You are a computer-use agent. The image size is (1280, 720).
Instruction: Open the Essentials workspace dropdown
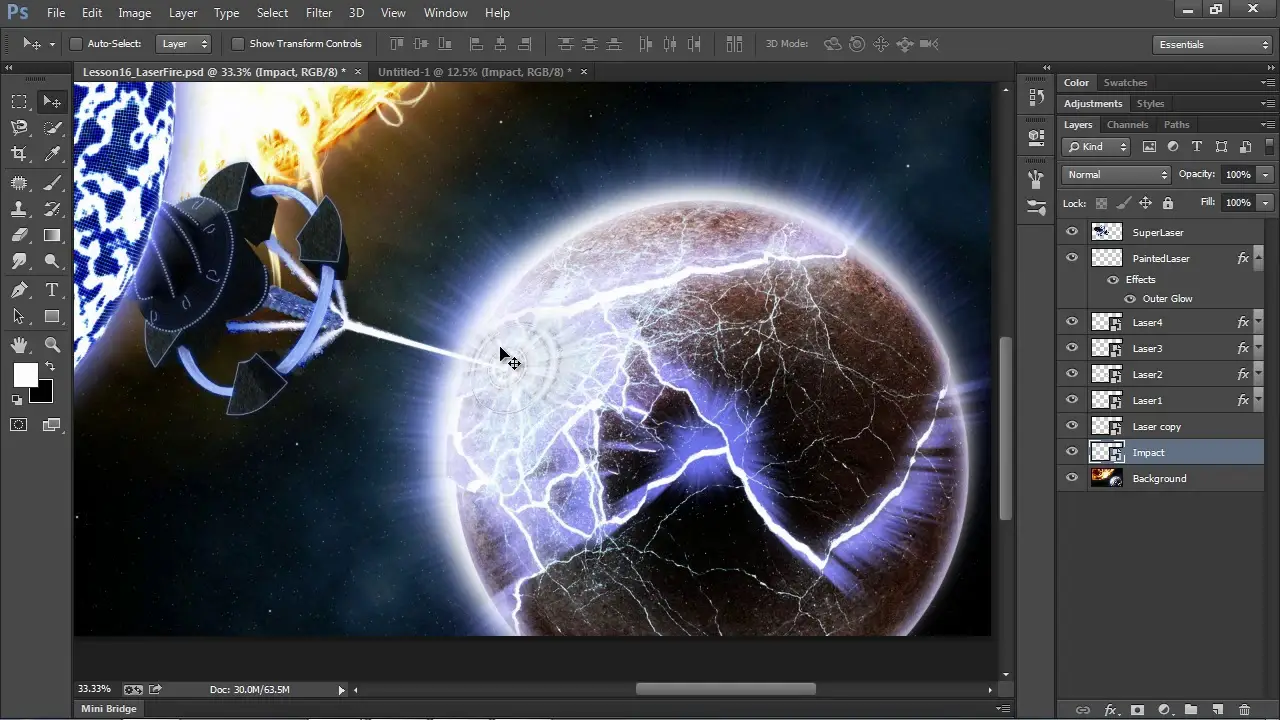pyautogui.click(x=1211, y=44)
